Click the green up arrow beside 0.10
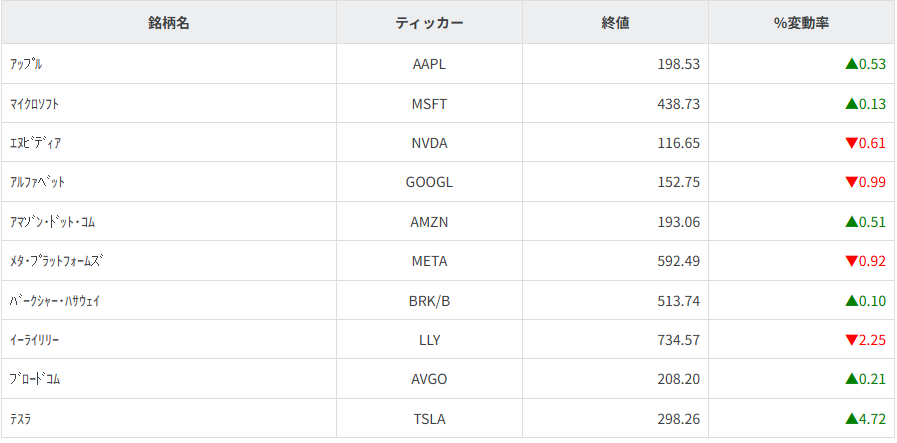The height and width of the screenshot is (443, 897). (851, 300)
